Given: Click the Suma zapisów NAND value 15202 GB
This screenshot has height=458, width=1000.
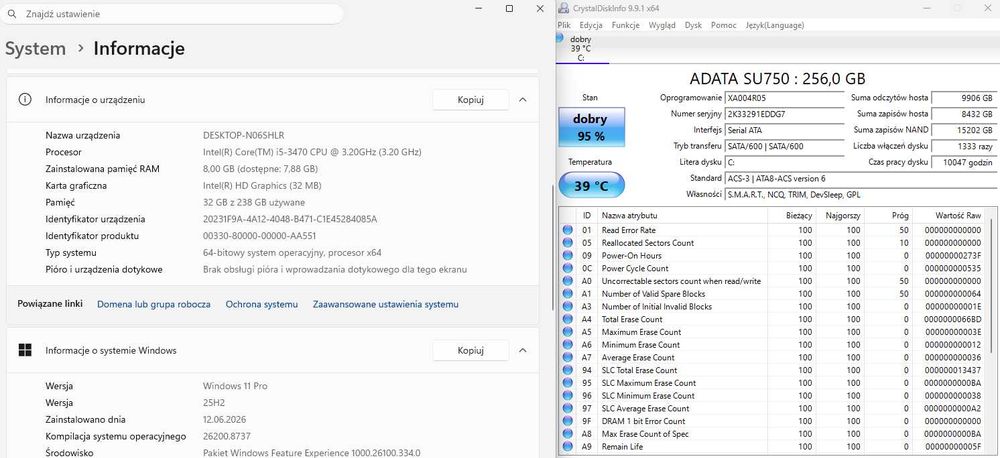Looking at the screenshot, I should click(964, 130).
